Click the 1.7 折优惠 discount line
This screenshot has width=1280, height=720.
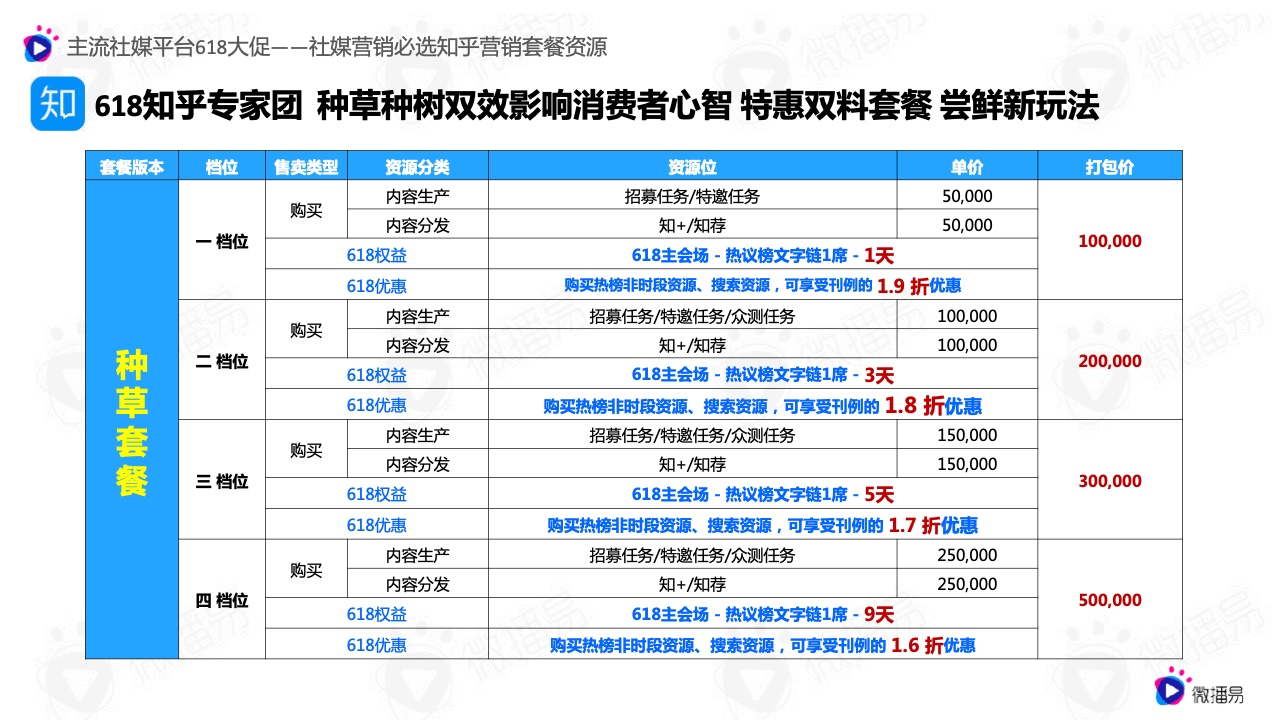(x=762, y=525)
